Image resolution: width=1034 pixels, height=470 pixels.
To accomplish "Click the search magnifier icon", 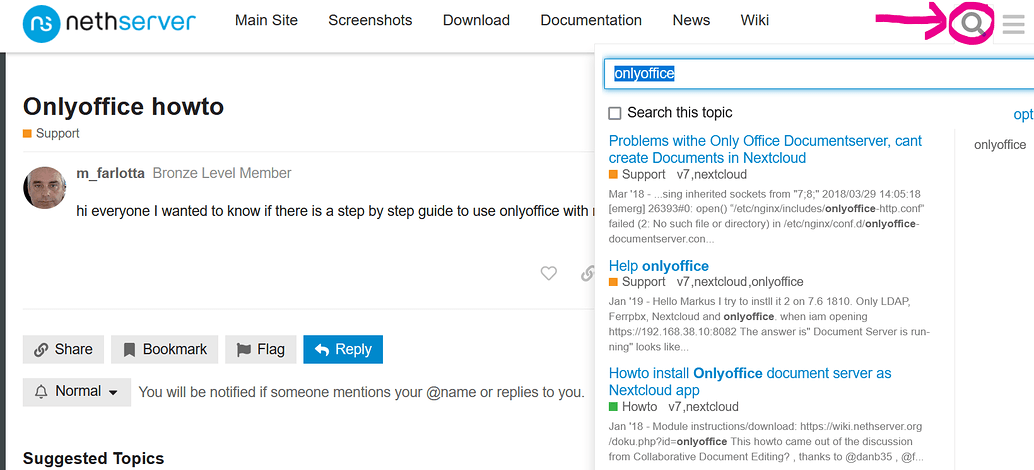I will click(x=973, y=24).
